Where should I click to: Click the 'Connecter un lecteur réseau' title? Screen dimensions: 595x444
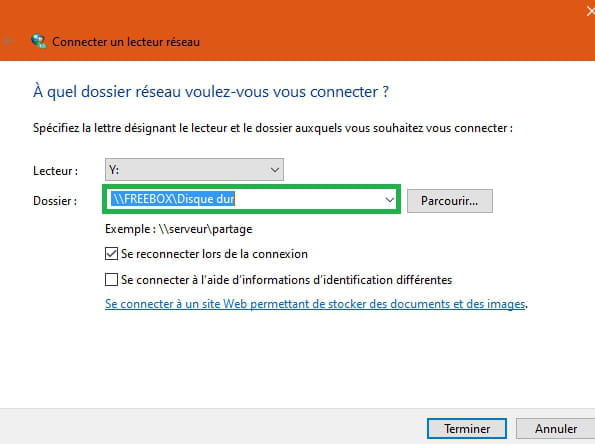126,42
